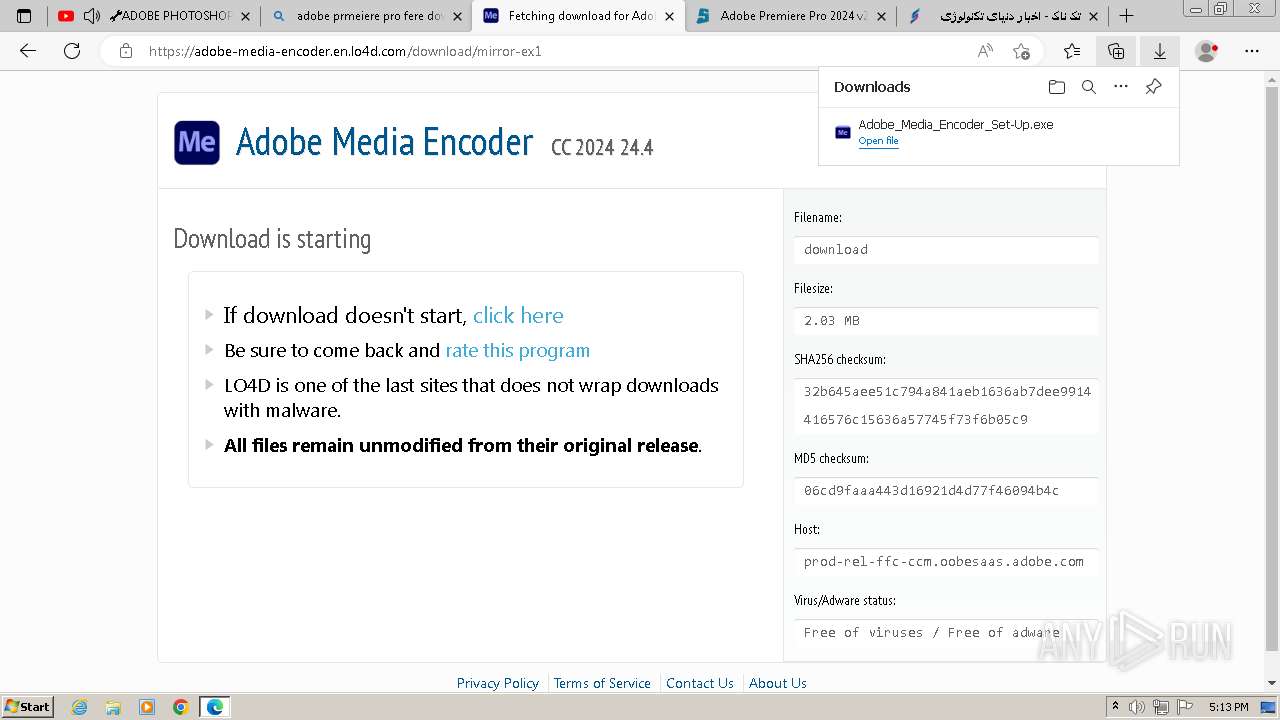Open a new tab with plus icon
Screen dimensions: 1280x720
[x=1126, y=16]
